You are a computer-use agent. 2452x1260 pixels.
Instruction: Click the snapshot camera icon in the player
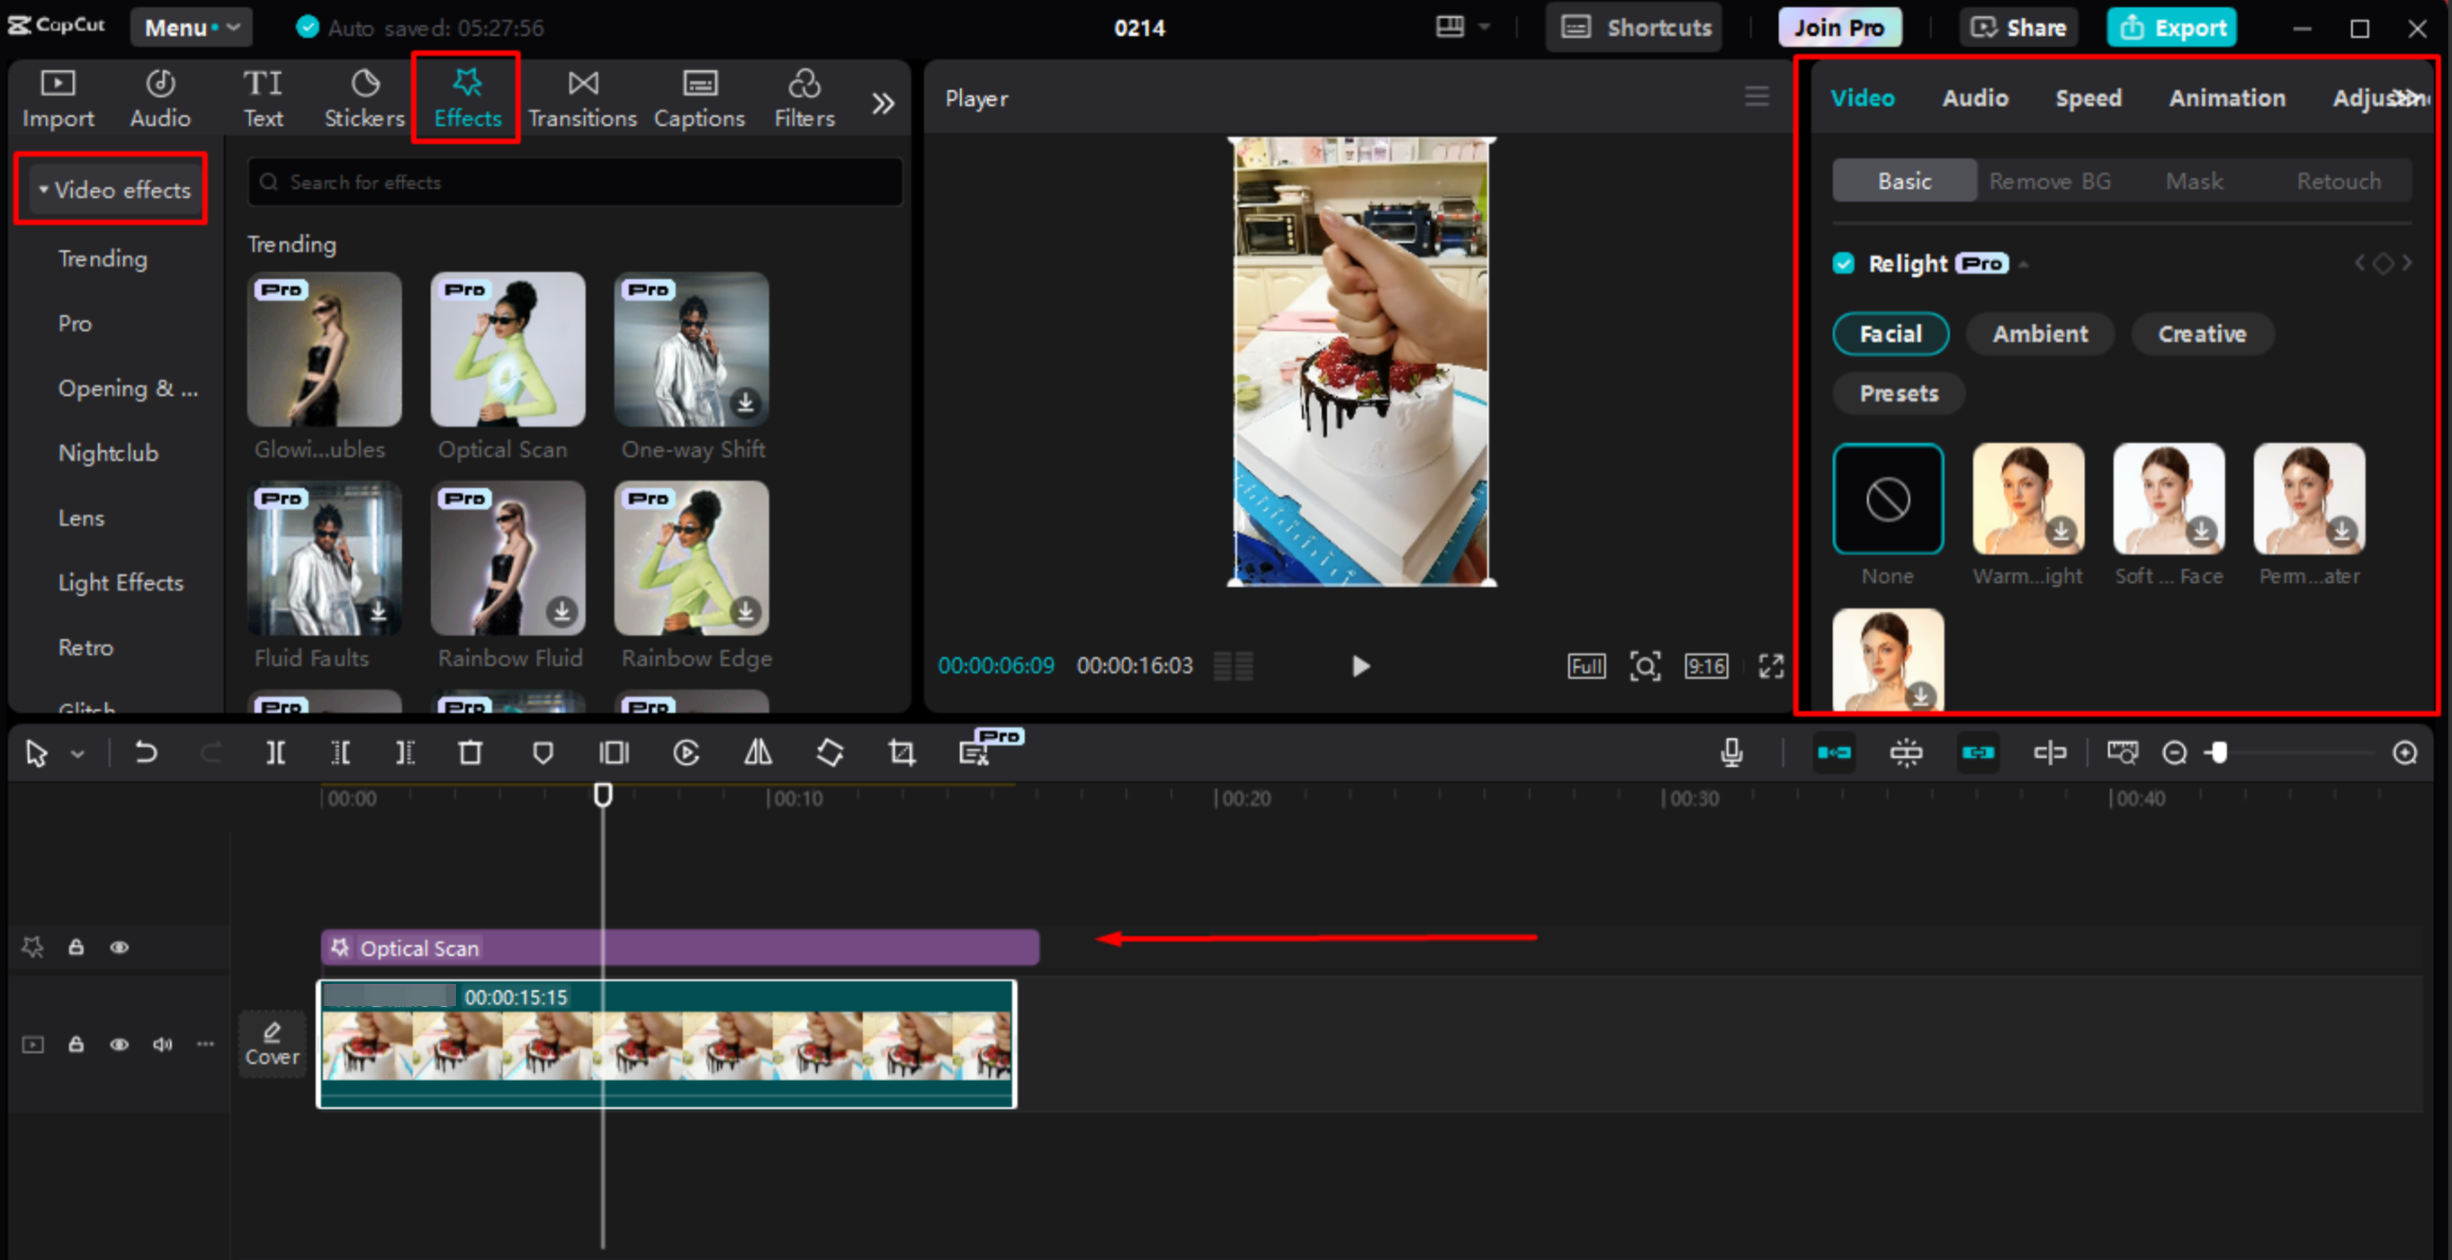[x=1645, y=666]
